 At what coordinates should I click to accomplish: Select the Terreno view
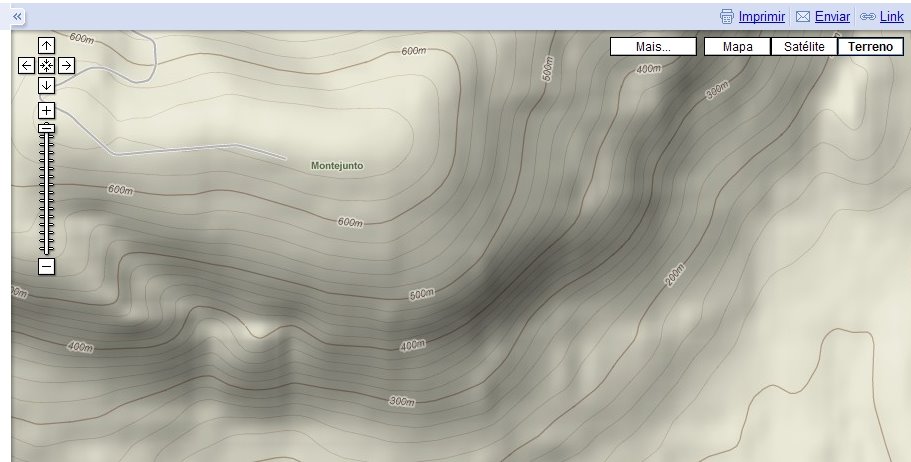click(x=870, y=47)
